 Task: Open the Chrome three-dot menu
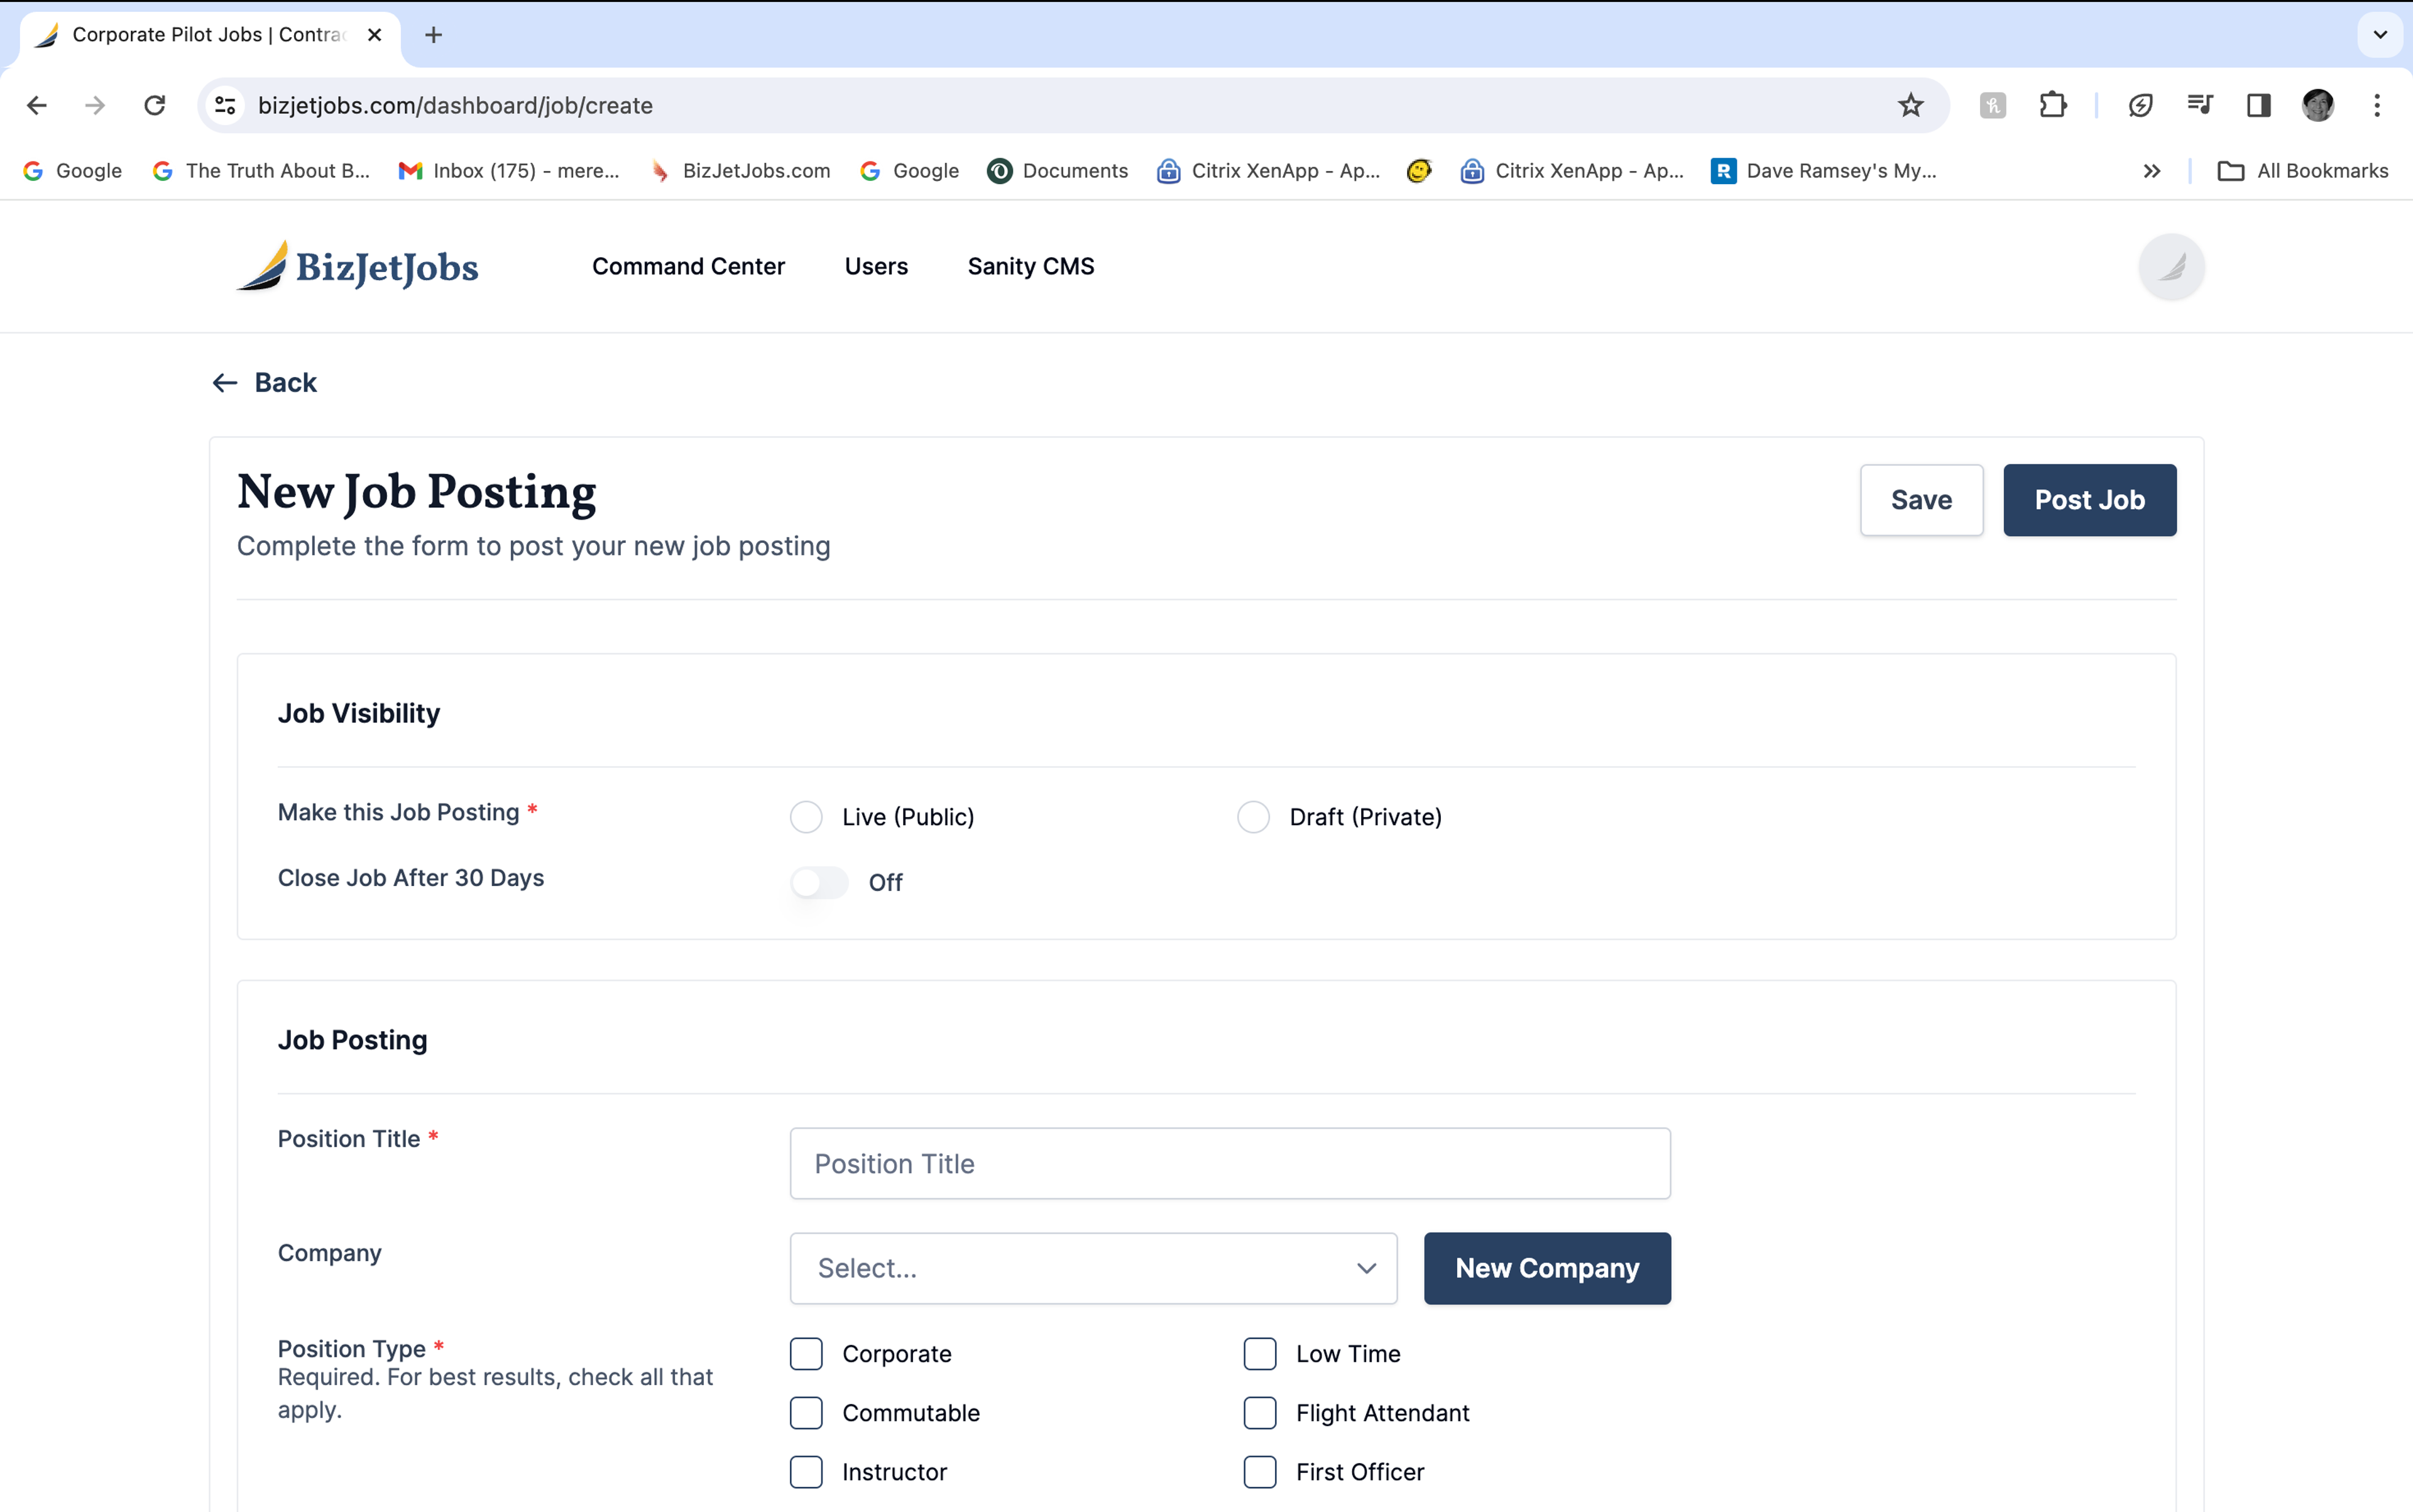[2376, 105]
